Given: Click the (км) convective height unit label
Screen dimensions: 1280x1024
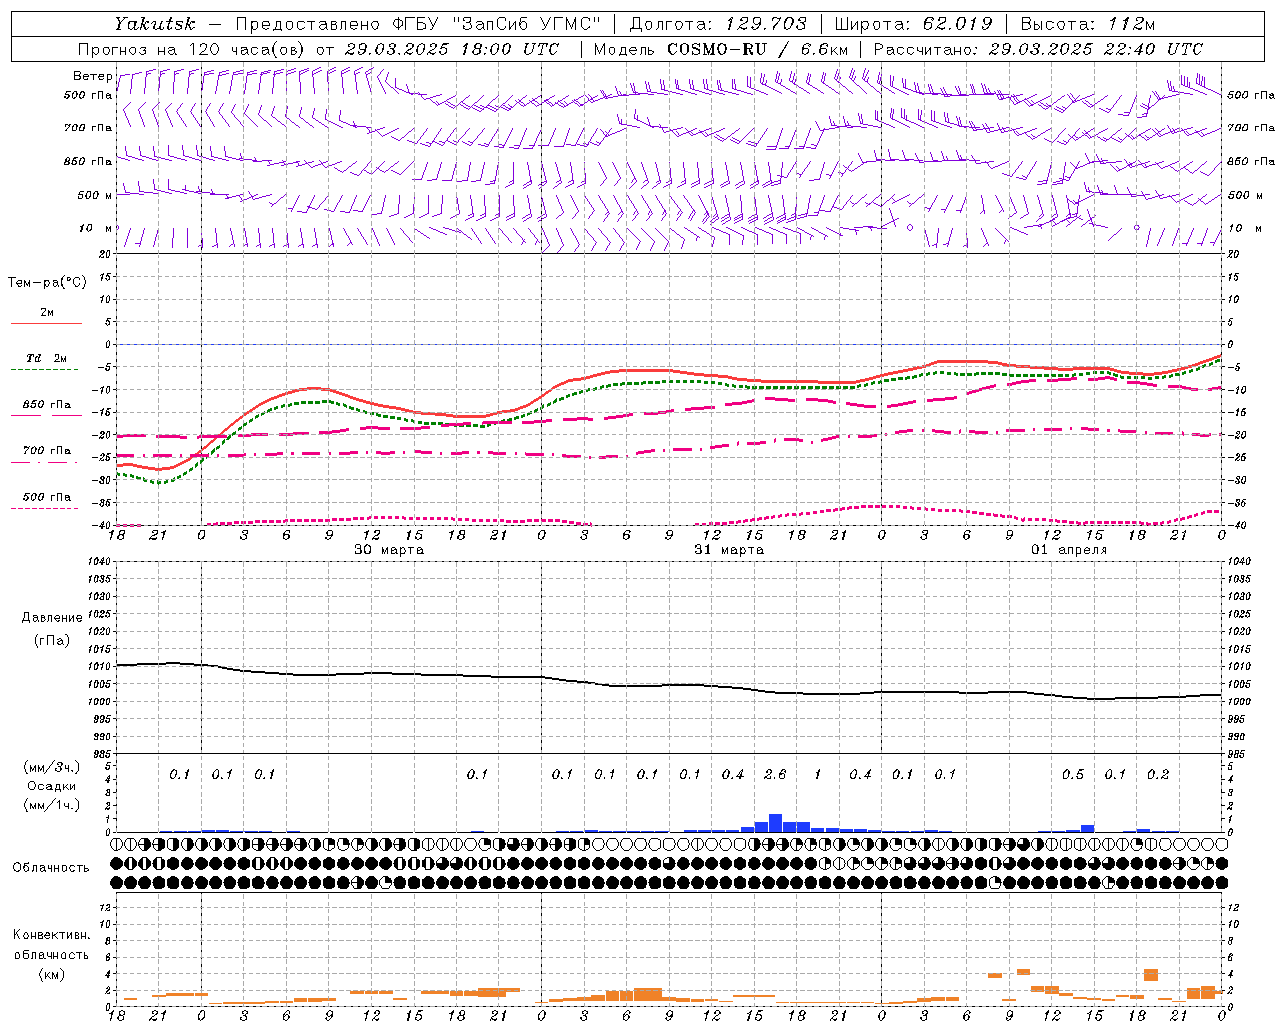Looking at the screenshot, I should [52, 974].
